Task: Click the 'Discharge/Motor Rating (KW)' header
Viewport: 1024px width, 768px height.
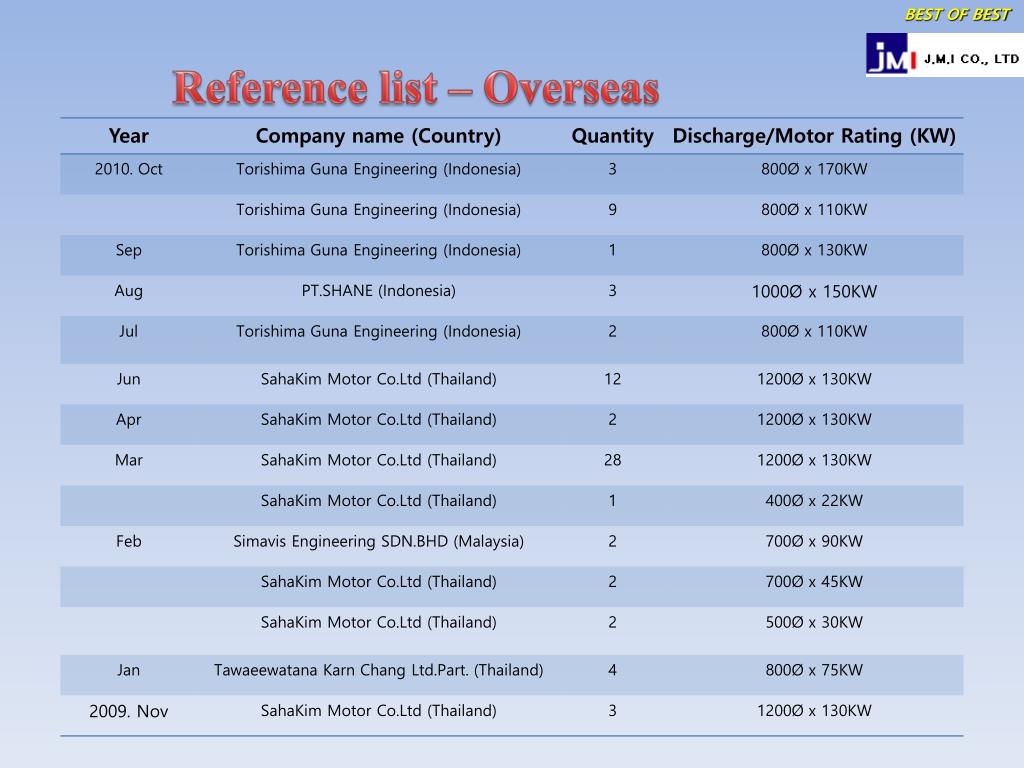Action: [814, 136]
